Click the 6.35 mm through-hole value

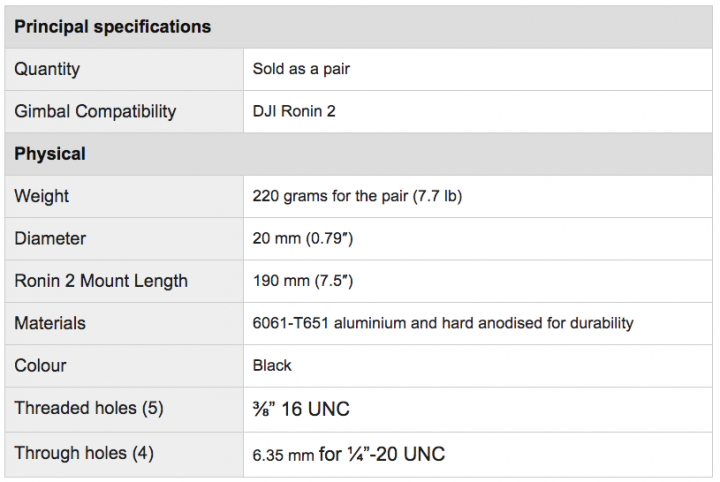tap(349, 453)
